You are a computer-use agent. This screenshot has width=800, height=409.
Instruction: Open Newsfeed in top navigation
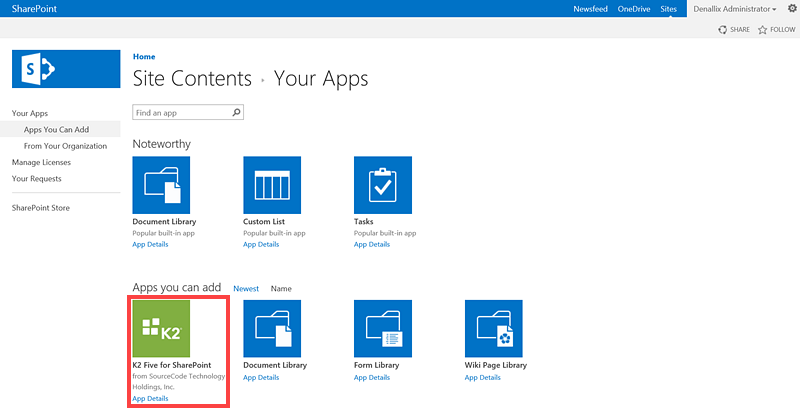(589, 9)
